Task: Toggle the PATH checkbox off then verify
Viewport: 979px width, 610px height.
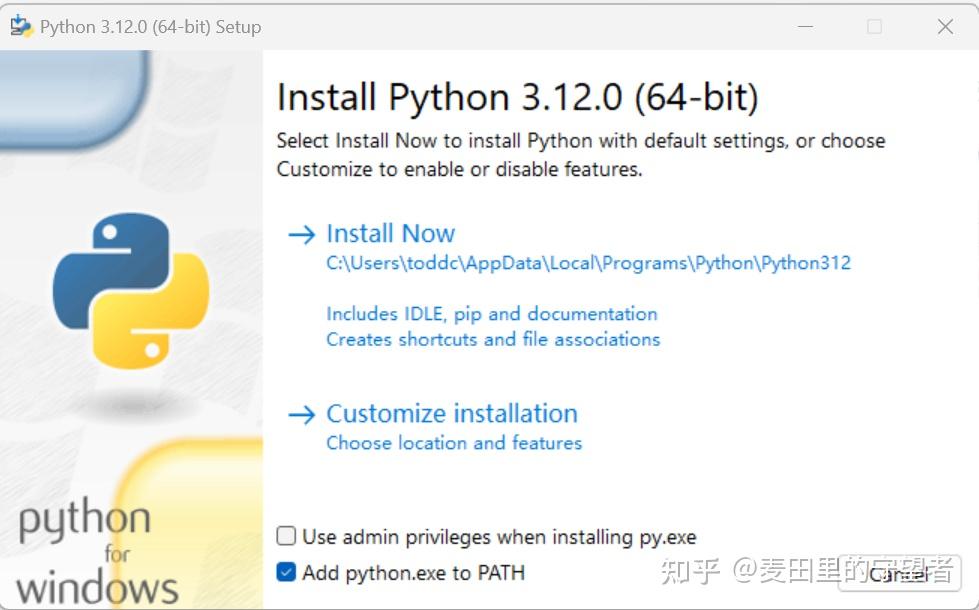Action: point(285,573)
